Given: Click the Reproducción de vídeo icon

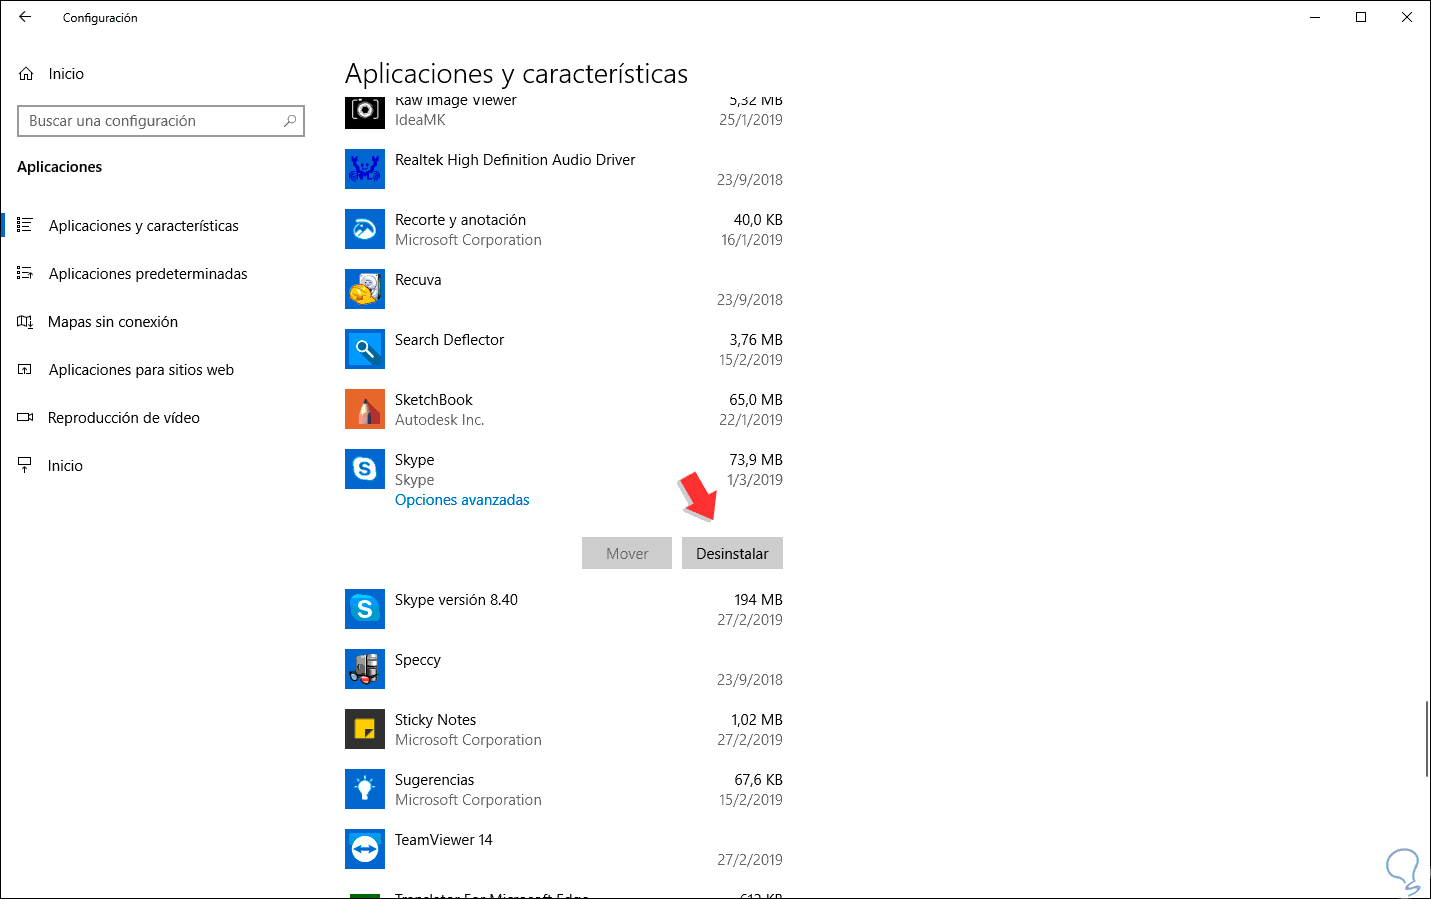Looking at the screenshot, I should point(25,417).
